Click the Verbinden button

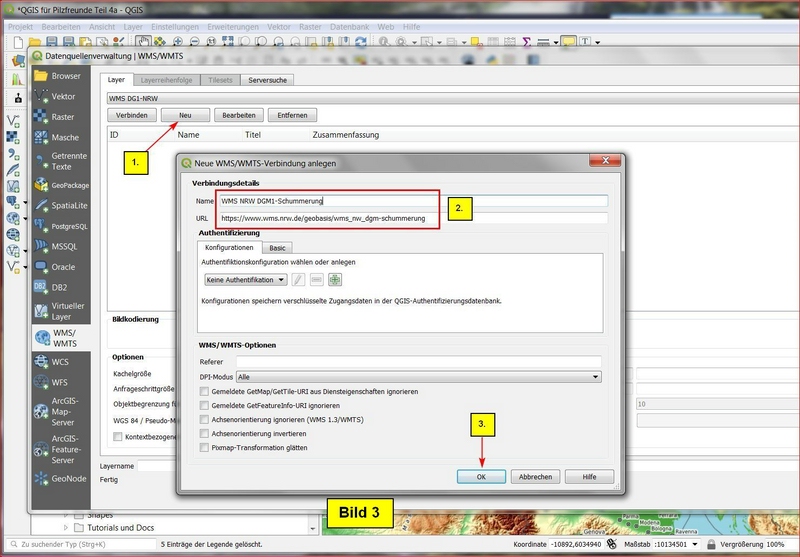[132, 115]
